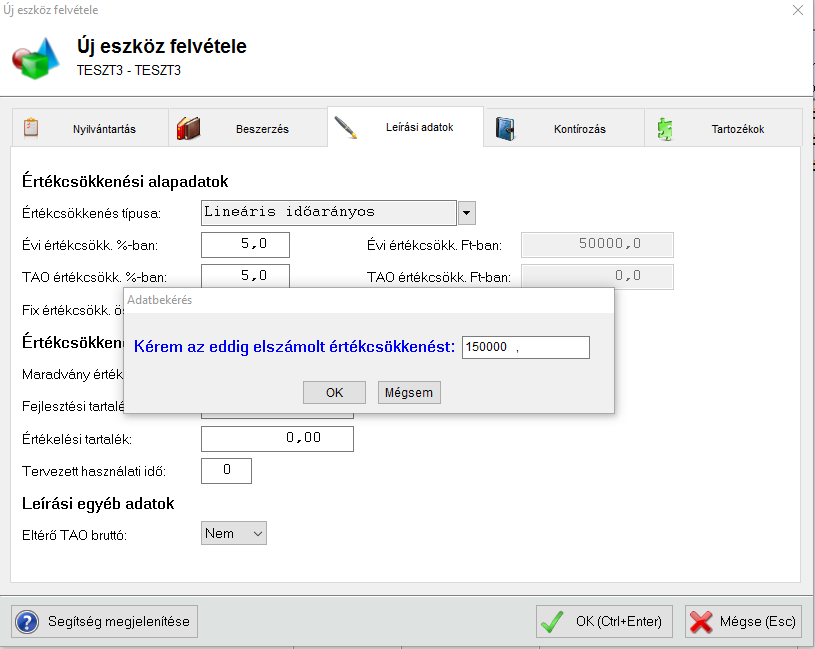
Task: Click the books icon on Beszerzés tab
Action: click(x=188, y=128)
